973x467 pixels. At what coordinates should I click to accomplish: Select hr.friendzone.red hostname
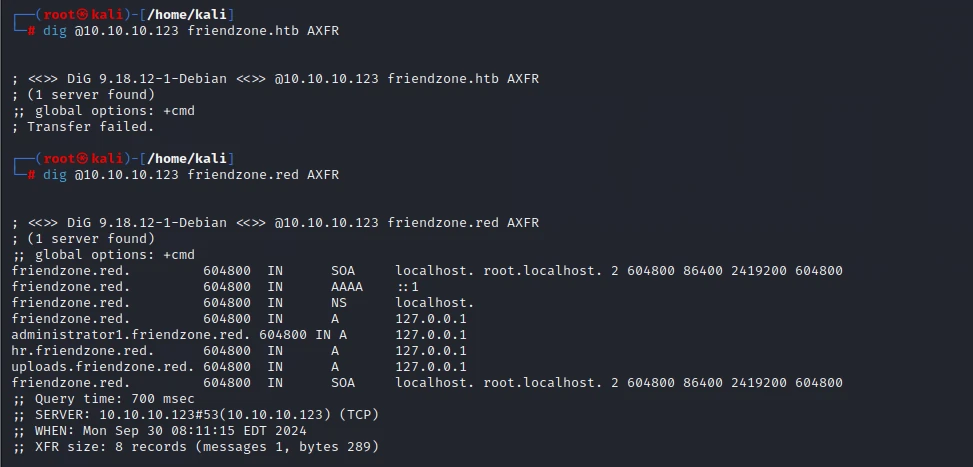coord(83,351)
